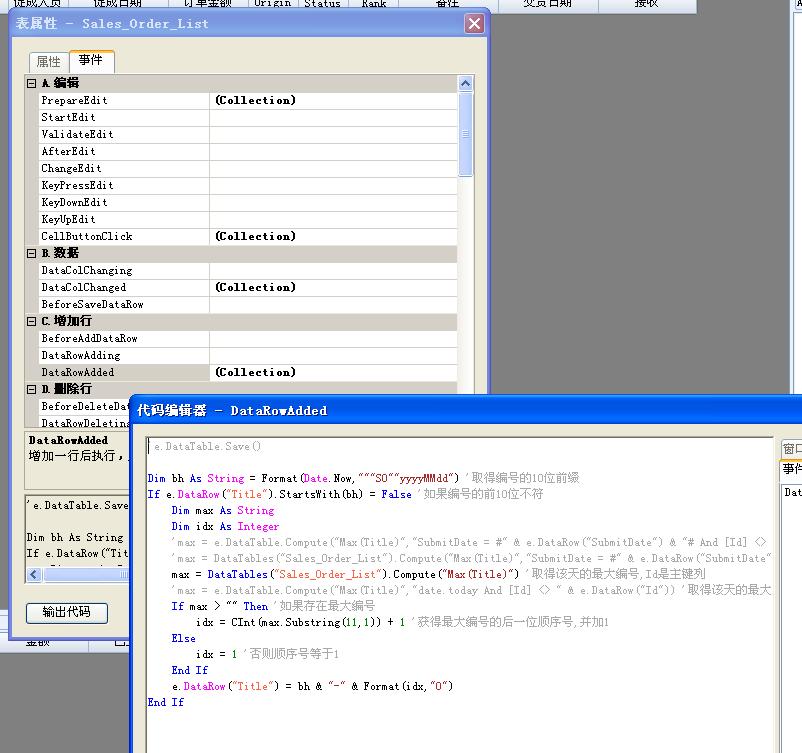Click the empty StartEdit value cell

coord(333,117)
